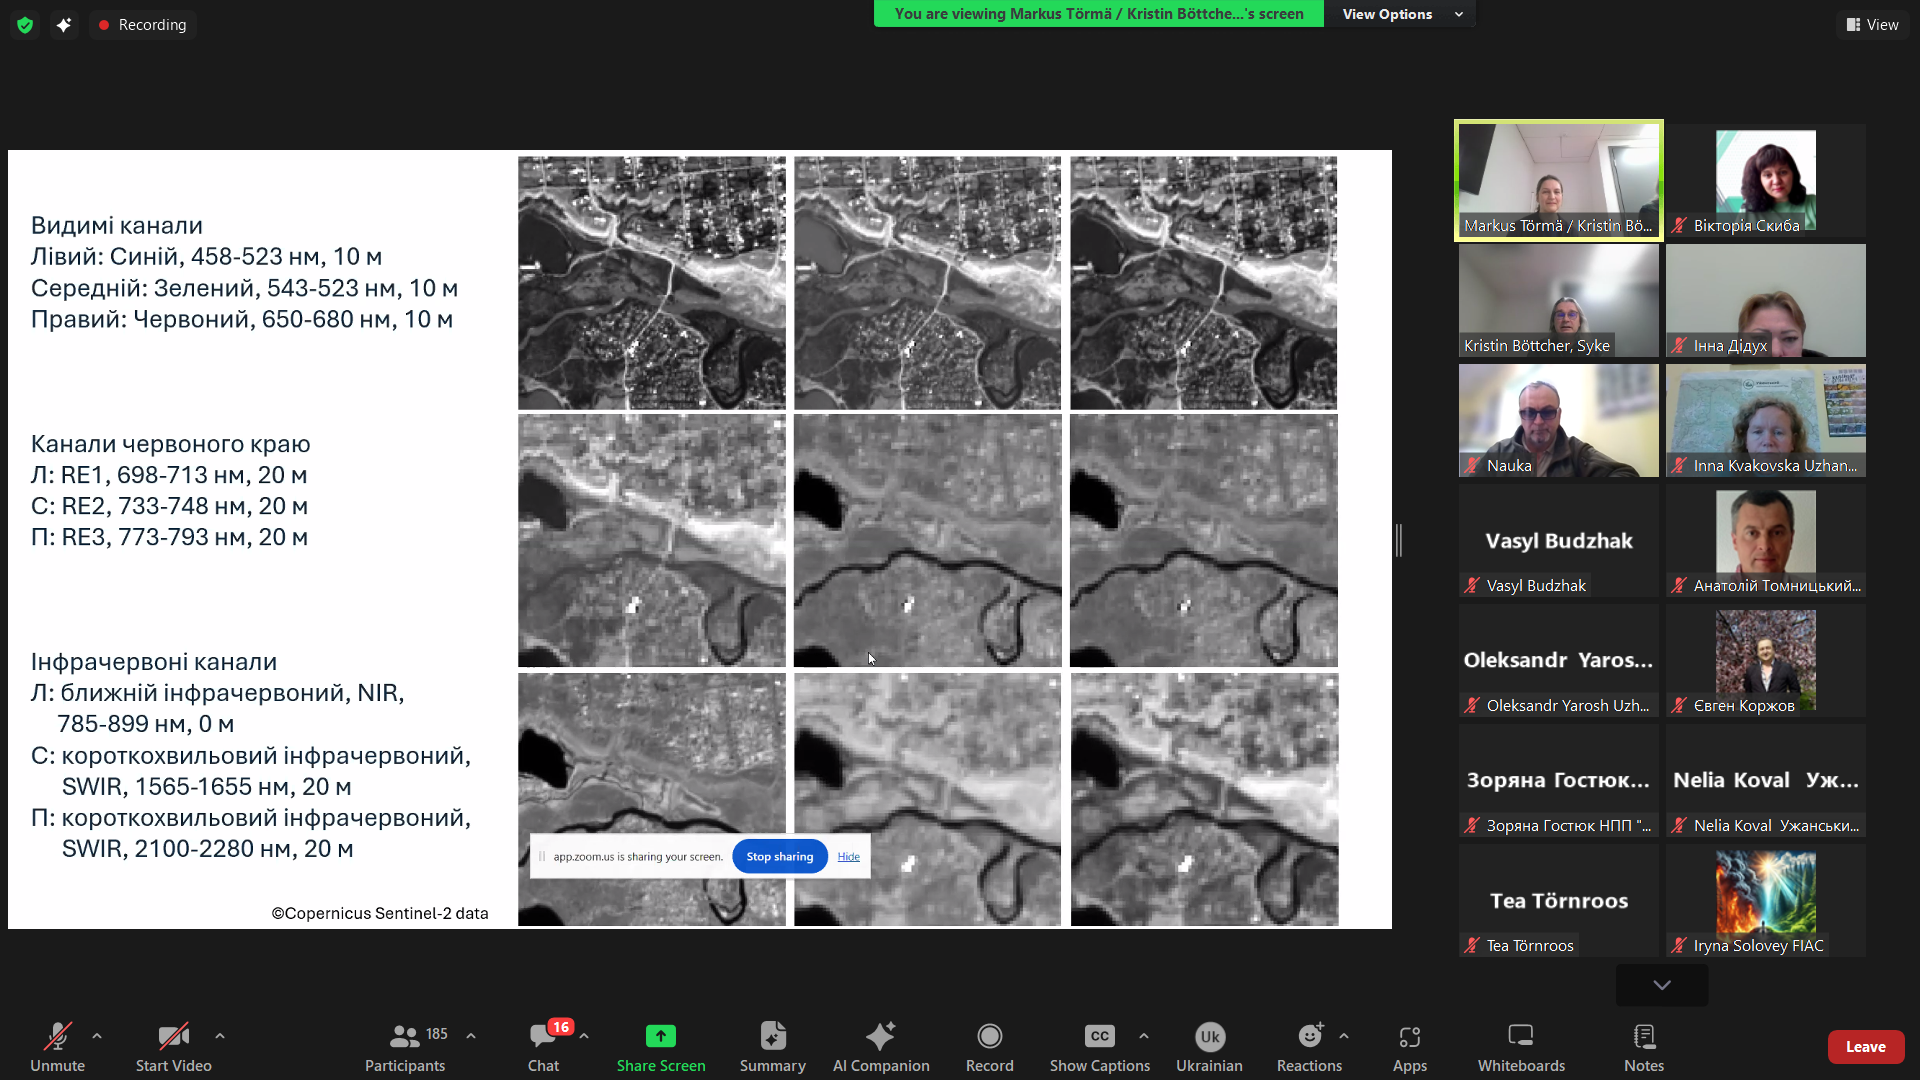Open the meeting Summary

click(772, 1046)
